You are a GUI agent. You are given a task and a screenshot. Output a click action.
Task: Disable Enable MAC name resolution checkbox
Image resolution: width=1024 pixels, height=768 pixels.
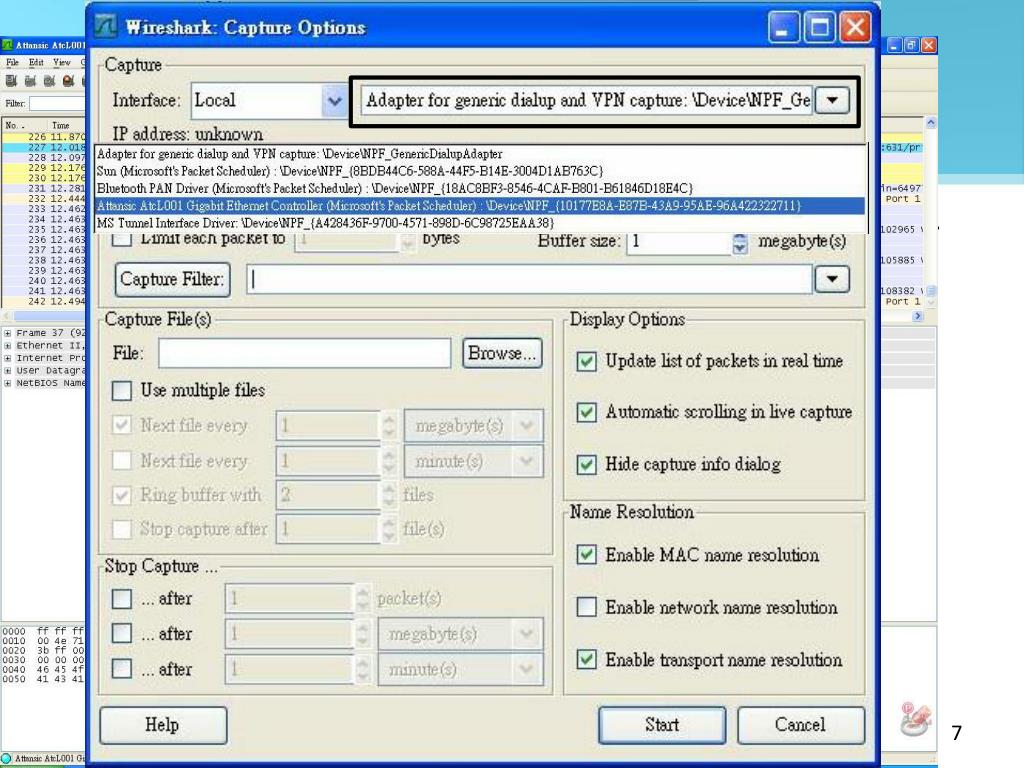click(x=586, y=555)
